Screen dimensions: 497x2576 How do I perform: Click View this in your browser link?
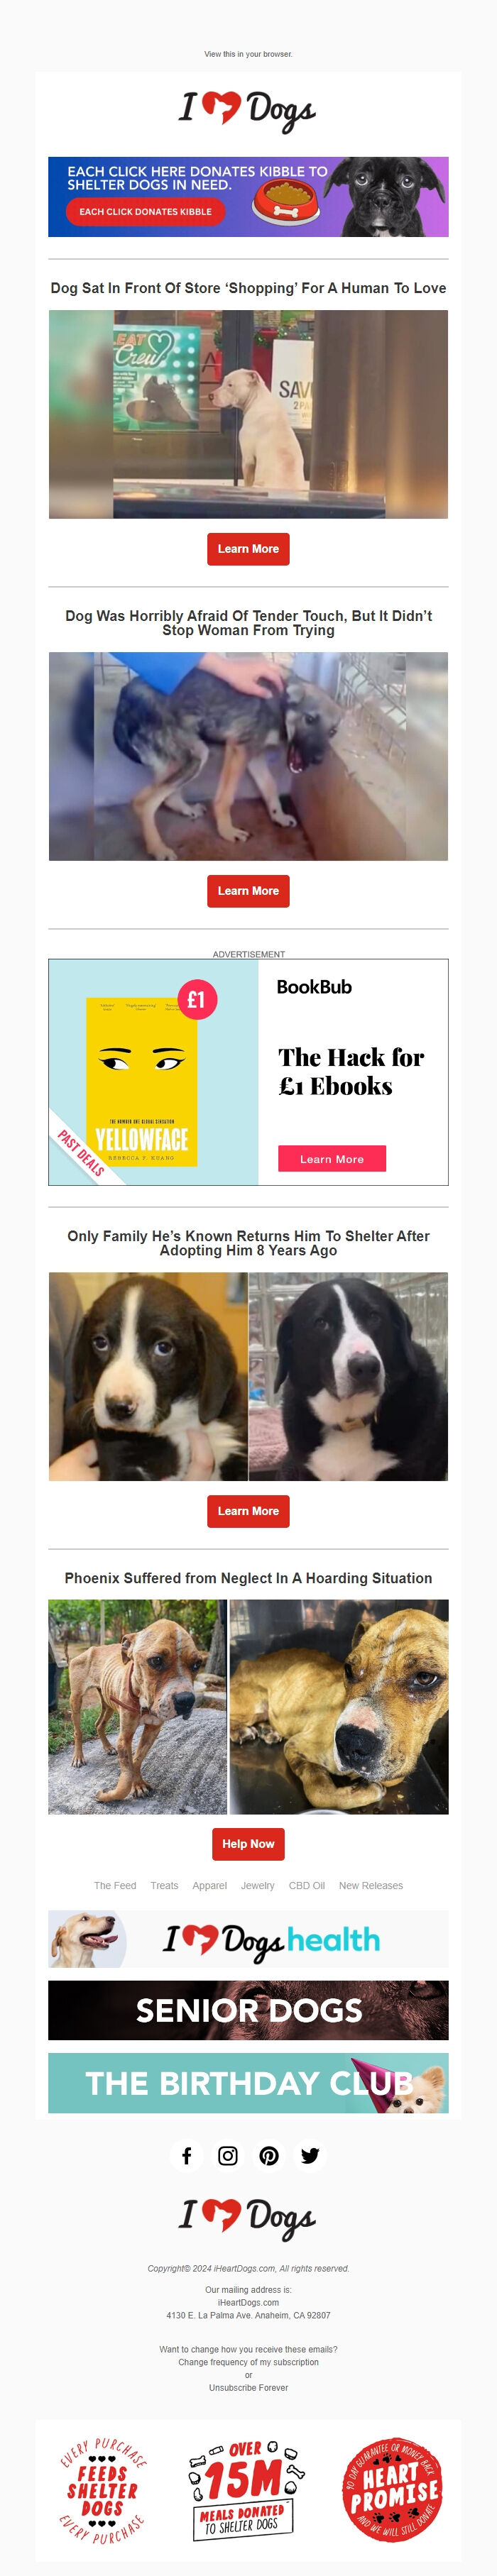(x=248, y=54)
